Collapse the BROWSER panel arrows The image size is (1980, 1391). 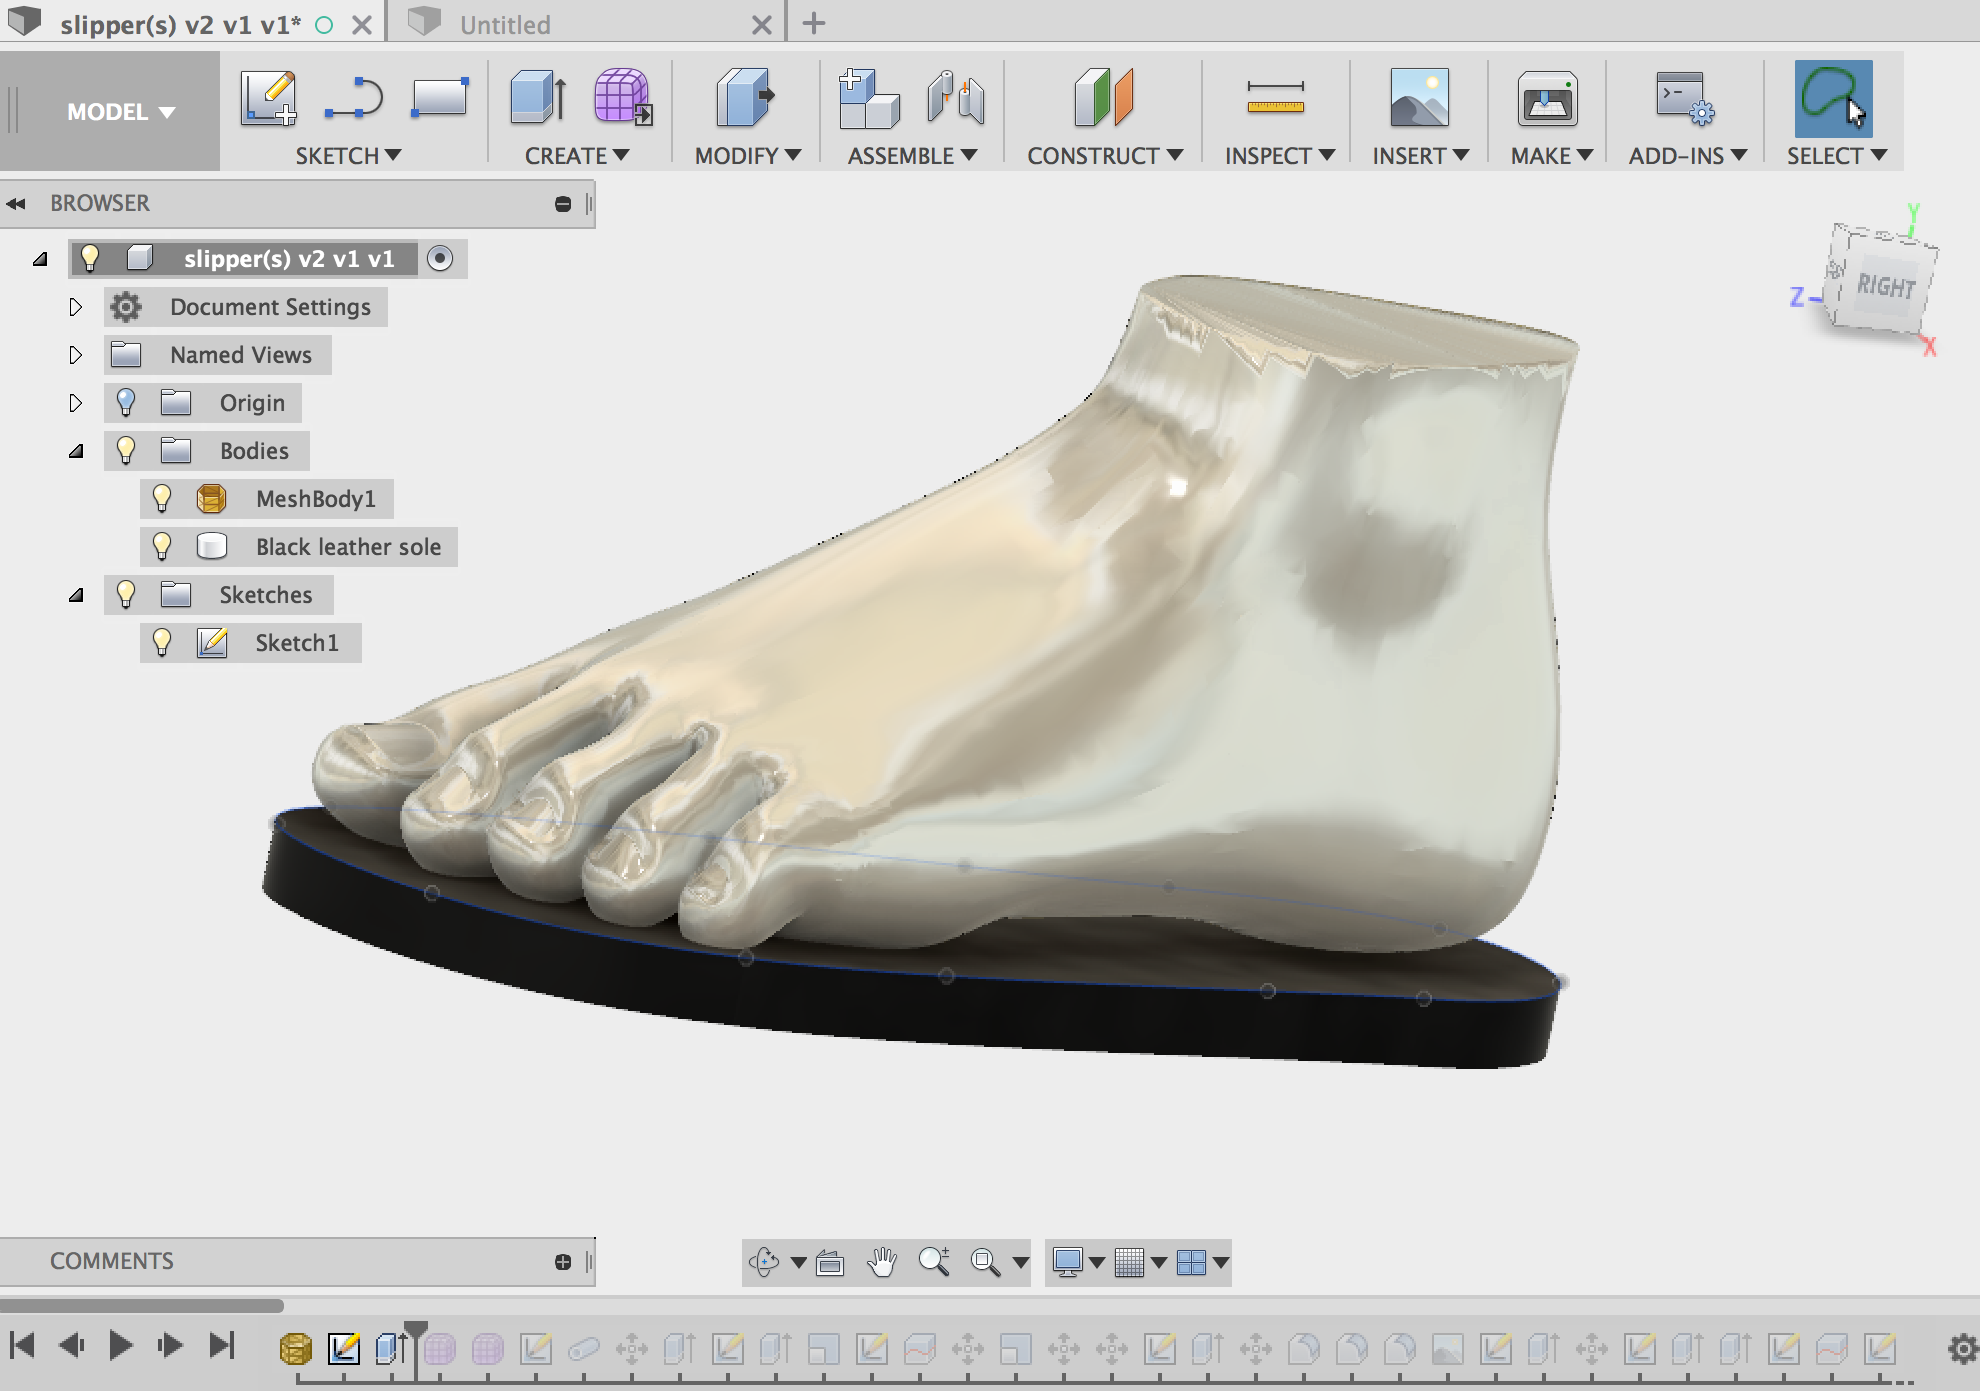pyautogui.click(x=16, y=204)
